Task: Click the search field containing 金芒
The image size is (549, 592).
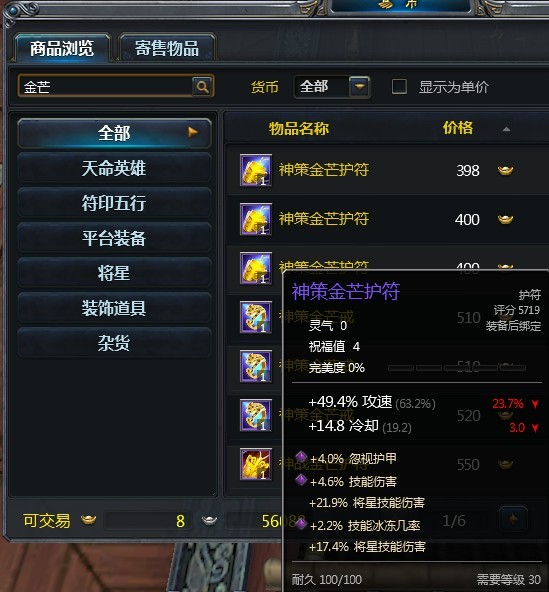Action: (x=106, y=86)
